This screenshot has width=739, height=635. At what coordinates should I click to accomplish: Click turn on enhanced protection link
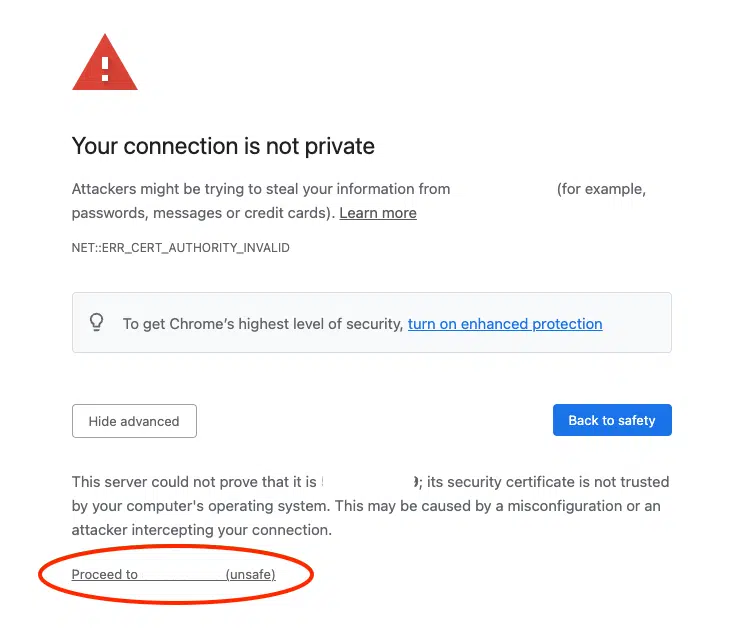pos(505,324)
